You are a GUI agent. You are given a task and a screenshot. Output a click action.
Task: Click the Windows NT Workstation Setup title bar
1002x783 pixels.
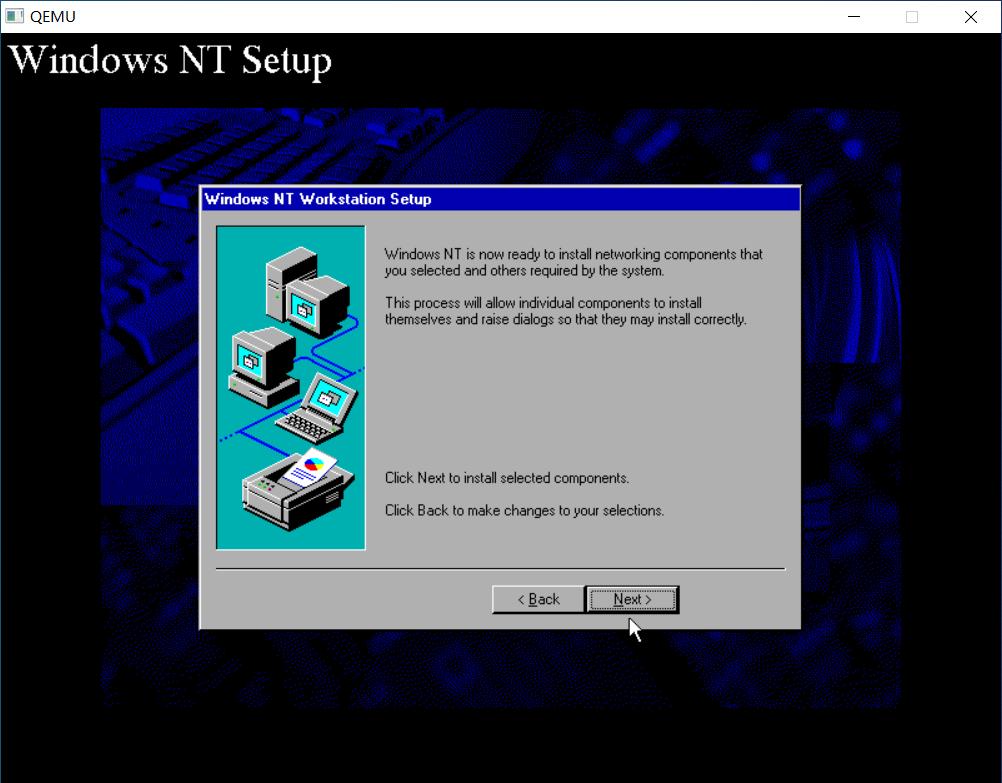pos(400,199)
